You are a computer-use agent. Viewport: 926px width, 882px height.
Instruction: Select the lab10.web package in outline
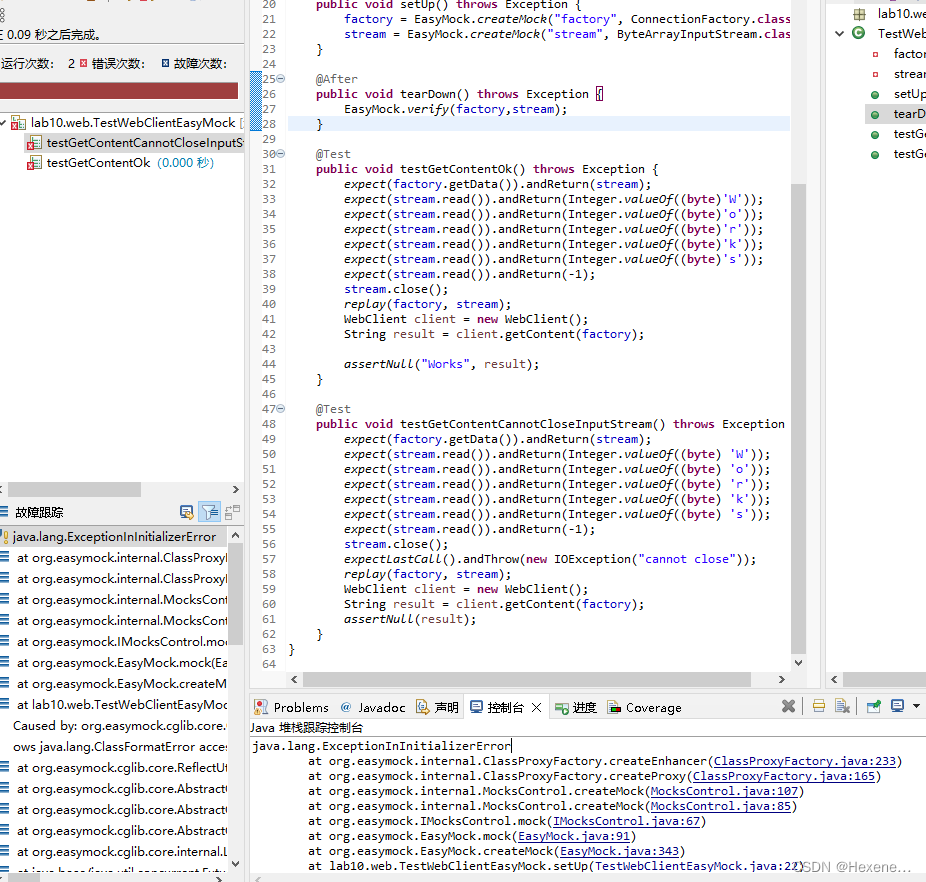click(889, 14)
